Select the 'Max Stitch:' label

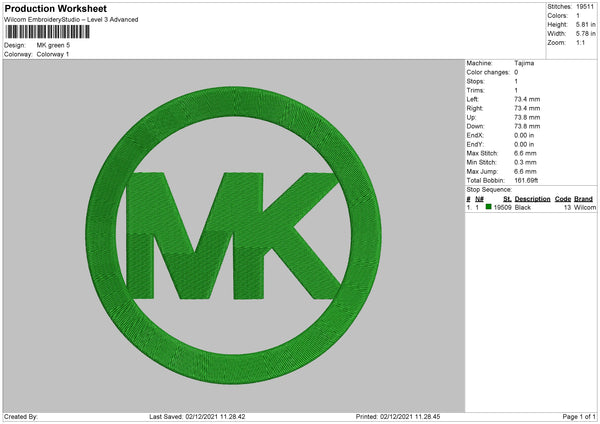(x=482, y=153)
